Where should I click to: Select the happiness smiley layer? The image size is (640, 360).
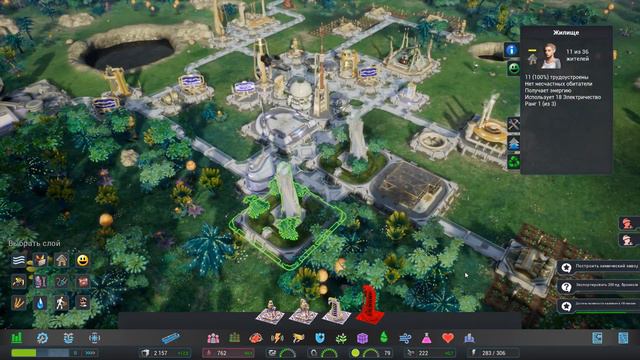click(82, 260)
